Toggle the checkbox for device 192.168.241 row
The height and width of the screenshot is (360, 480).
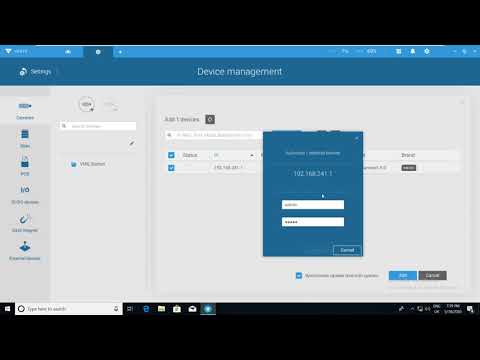[x=171, y=168]
